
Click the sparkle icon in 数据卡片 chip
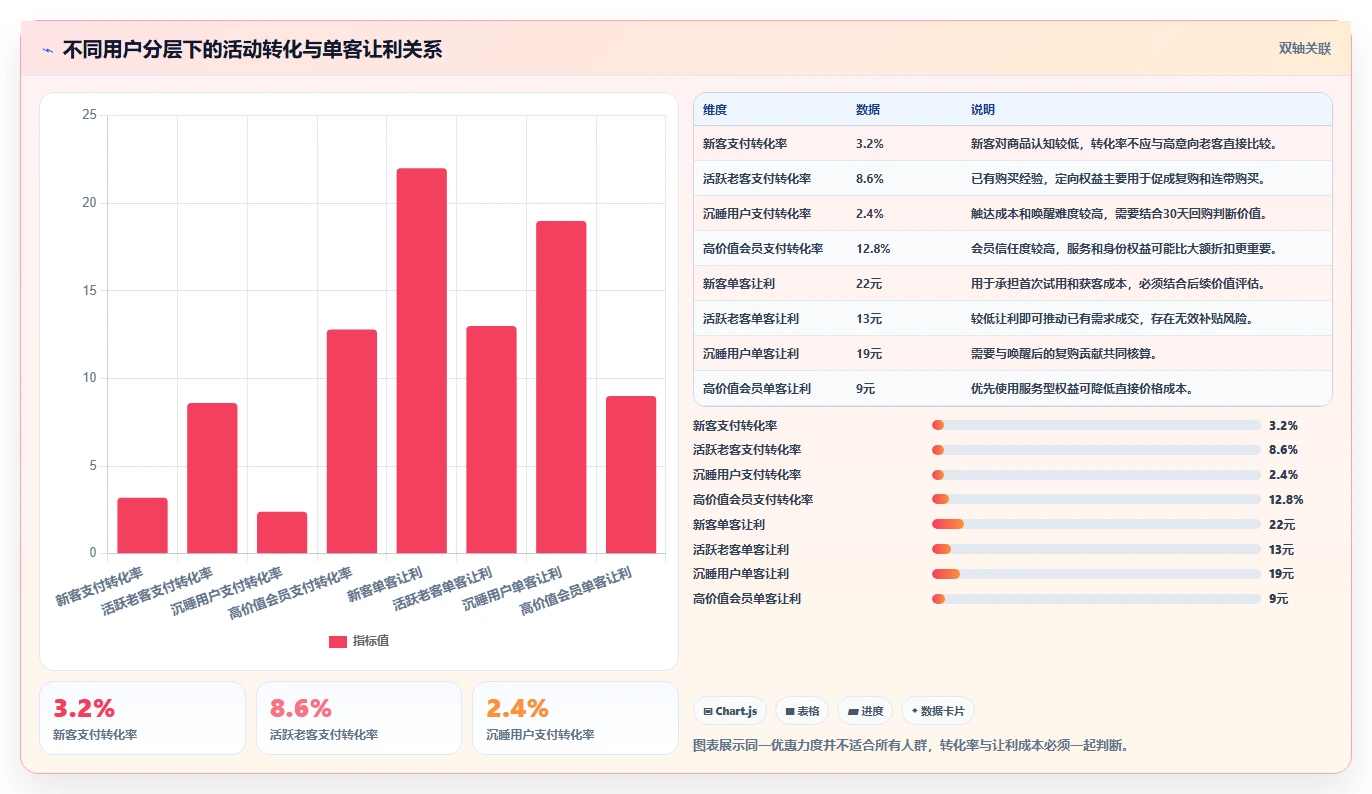(914, 711)
